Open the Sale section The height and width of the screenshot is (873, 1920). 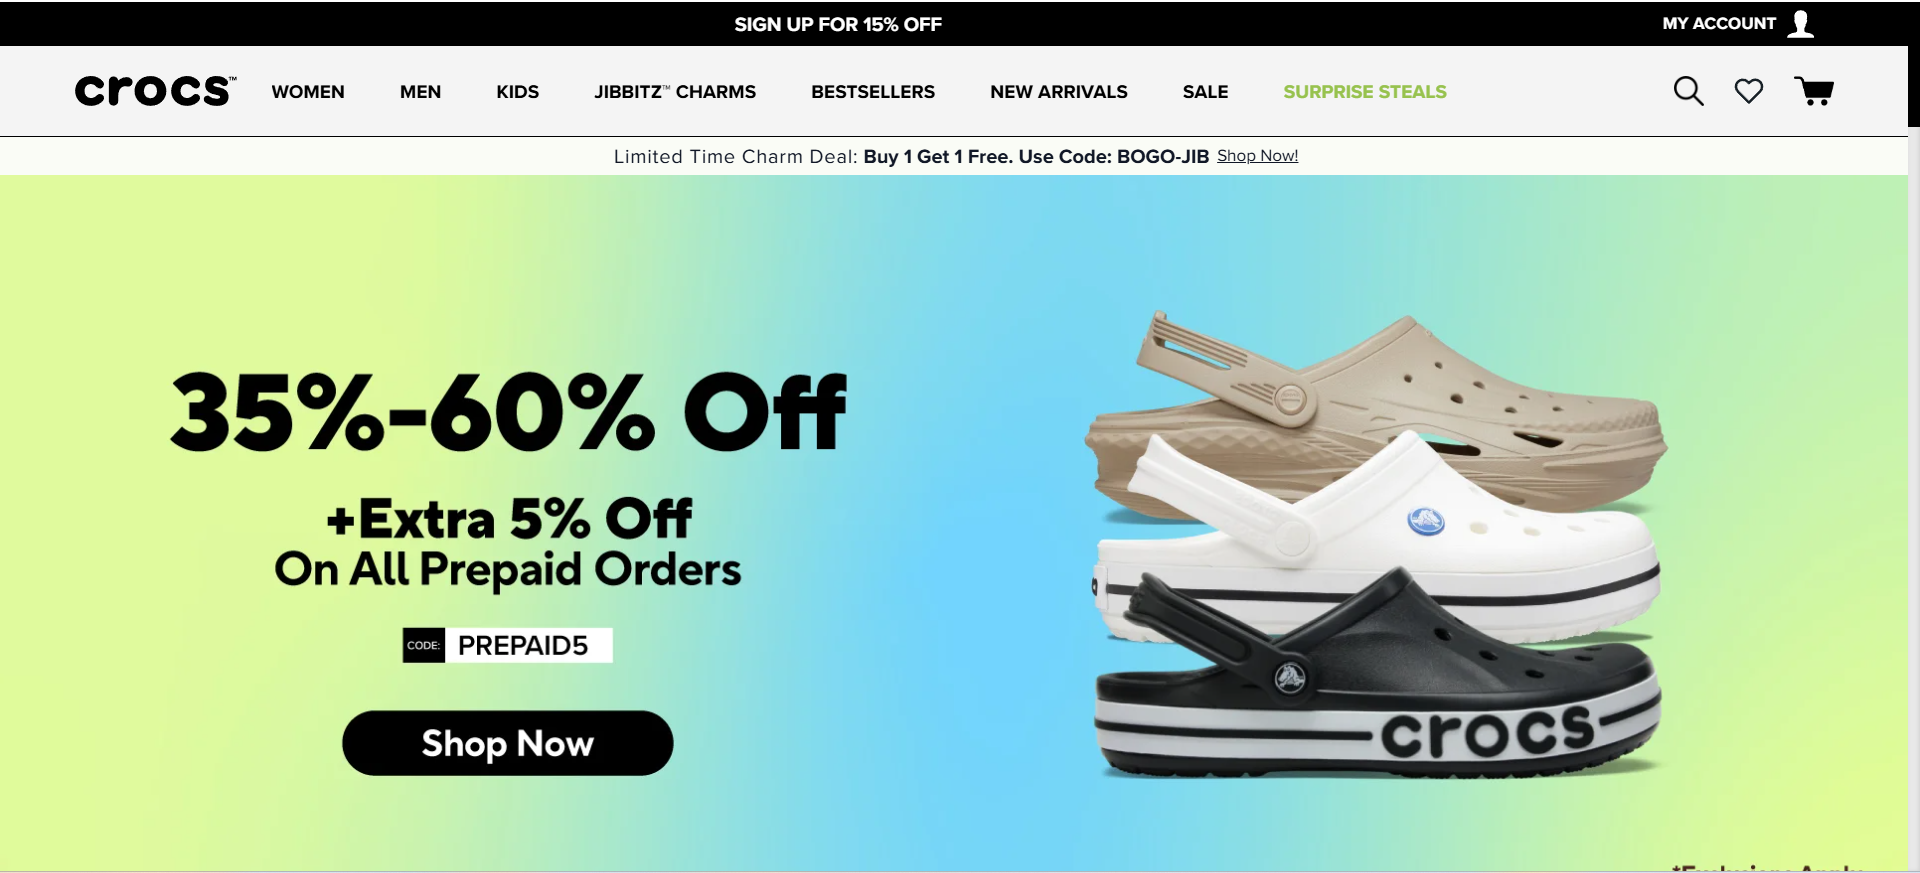tap(1205, 92)
